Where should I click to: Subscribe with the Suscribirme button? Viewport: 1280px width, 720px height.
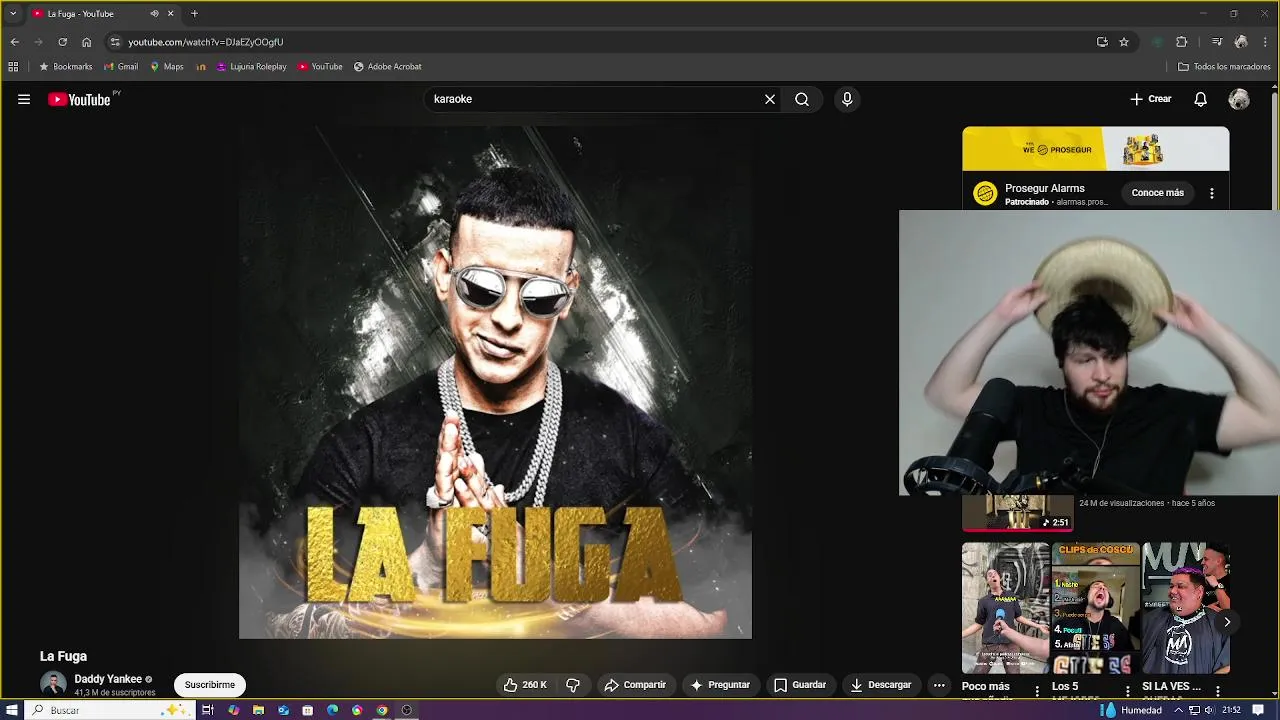tap(210, 685)
